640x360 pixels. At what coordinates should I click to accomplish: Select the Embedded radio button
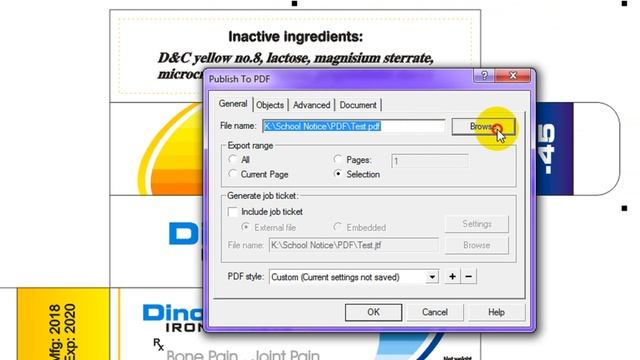[x=338, y=227]
